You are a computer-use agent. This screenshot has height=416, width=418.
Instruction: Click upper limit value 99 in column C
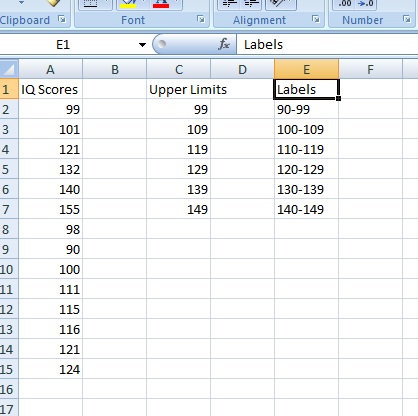pyautogui.click(x=178, y=109)
